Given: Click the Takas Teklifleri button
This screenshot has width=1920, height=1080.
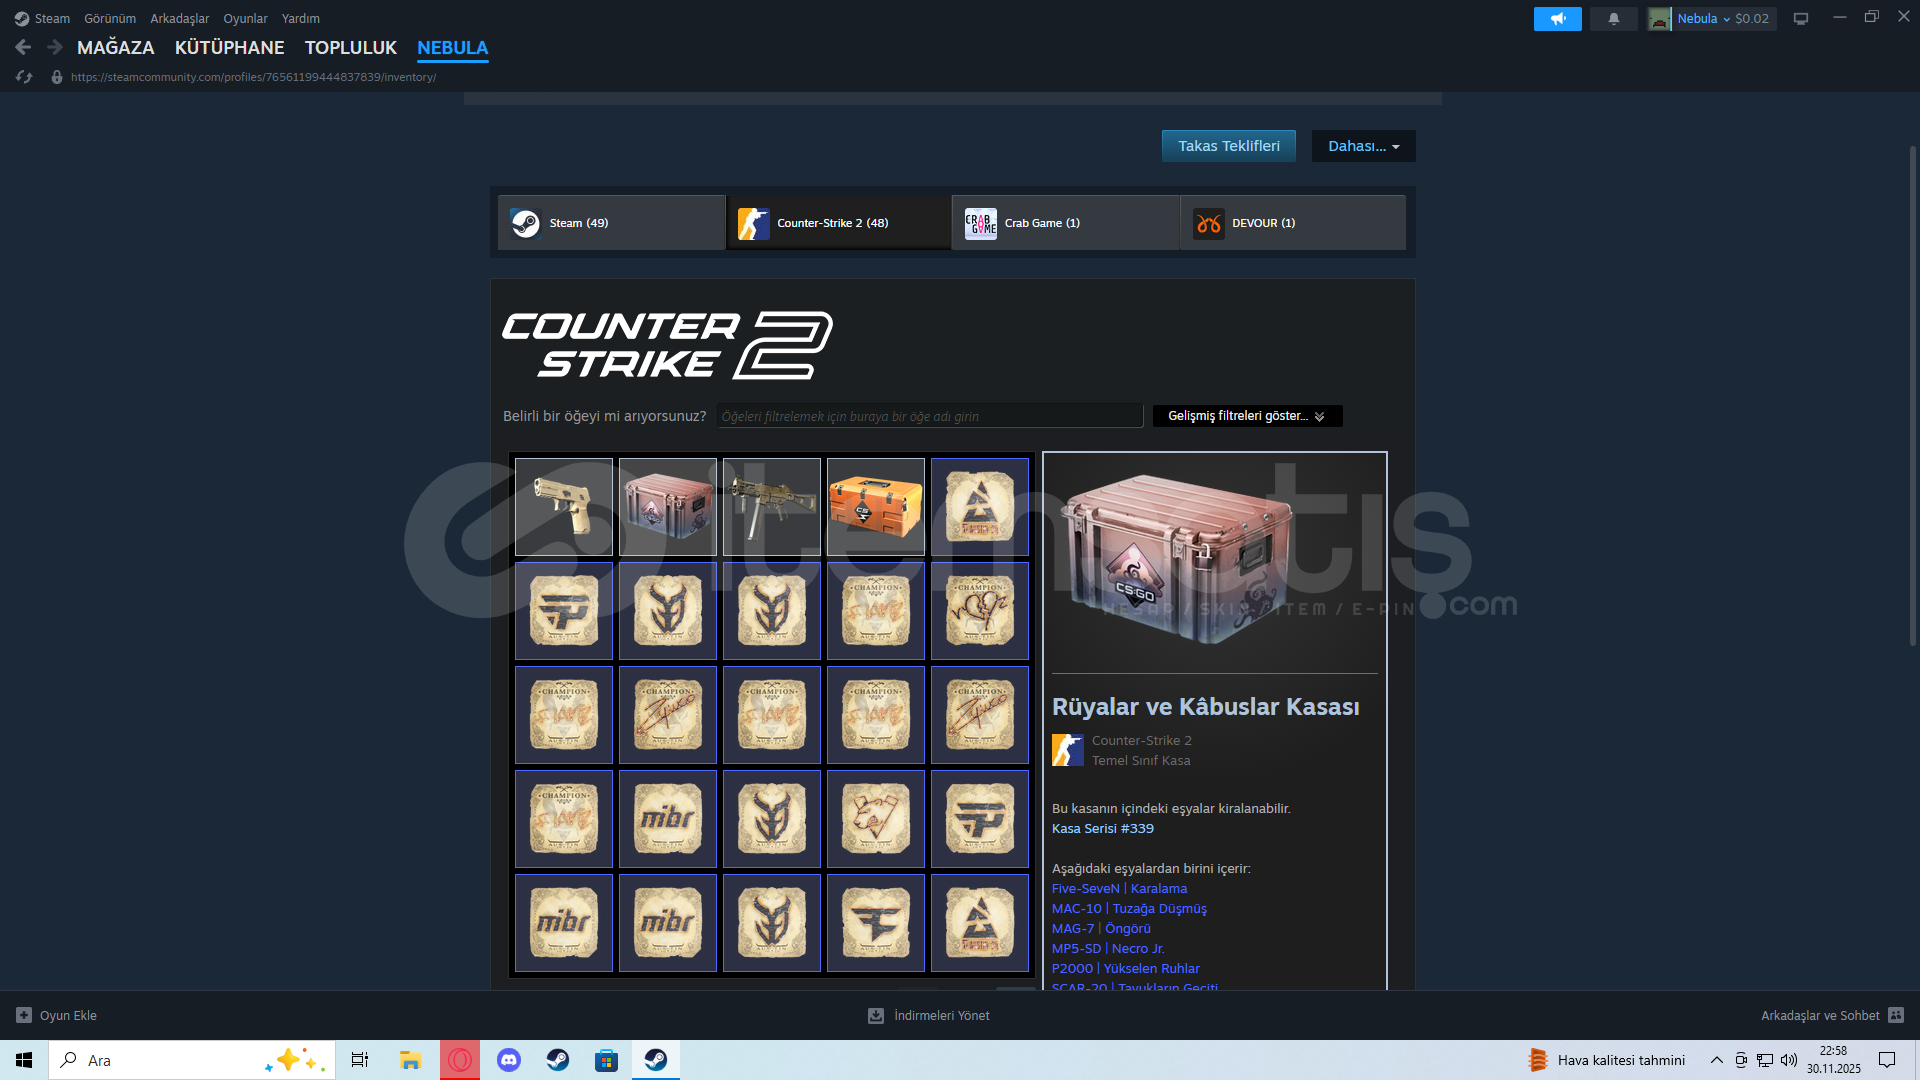Looking at the screenshot, I should click(1228, 146).
